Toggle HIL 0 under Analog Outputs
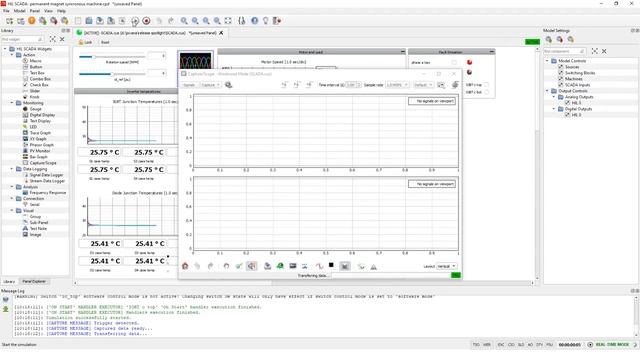 (567, 103)
